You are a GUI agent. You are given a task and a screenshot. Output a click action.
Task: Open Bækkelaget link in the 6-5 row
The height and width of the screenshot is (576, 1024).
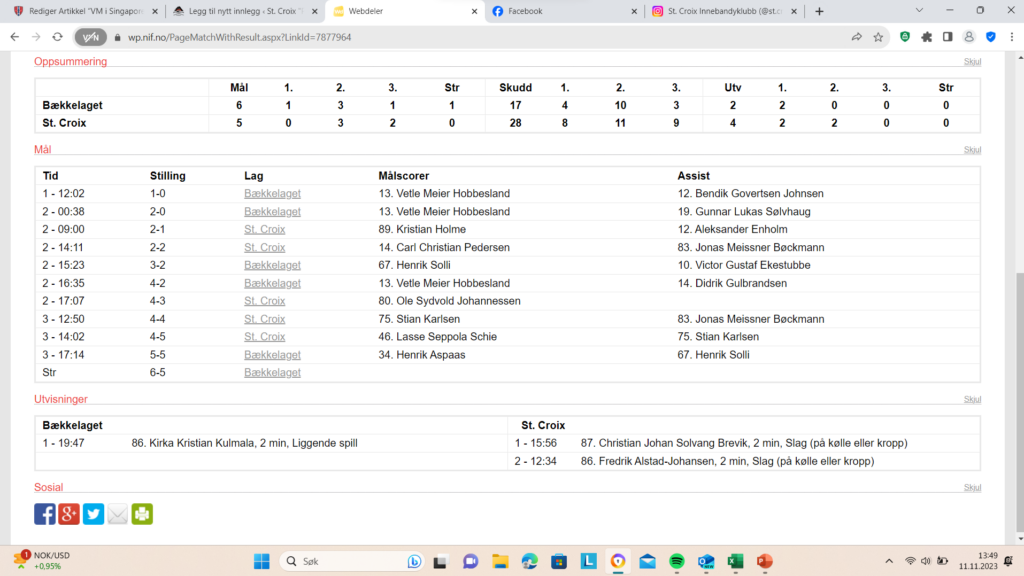point(272,372)
